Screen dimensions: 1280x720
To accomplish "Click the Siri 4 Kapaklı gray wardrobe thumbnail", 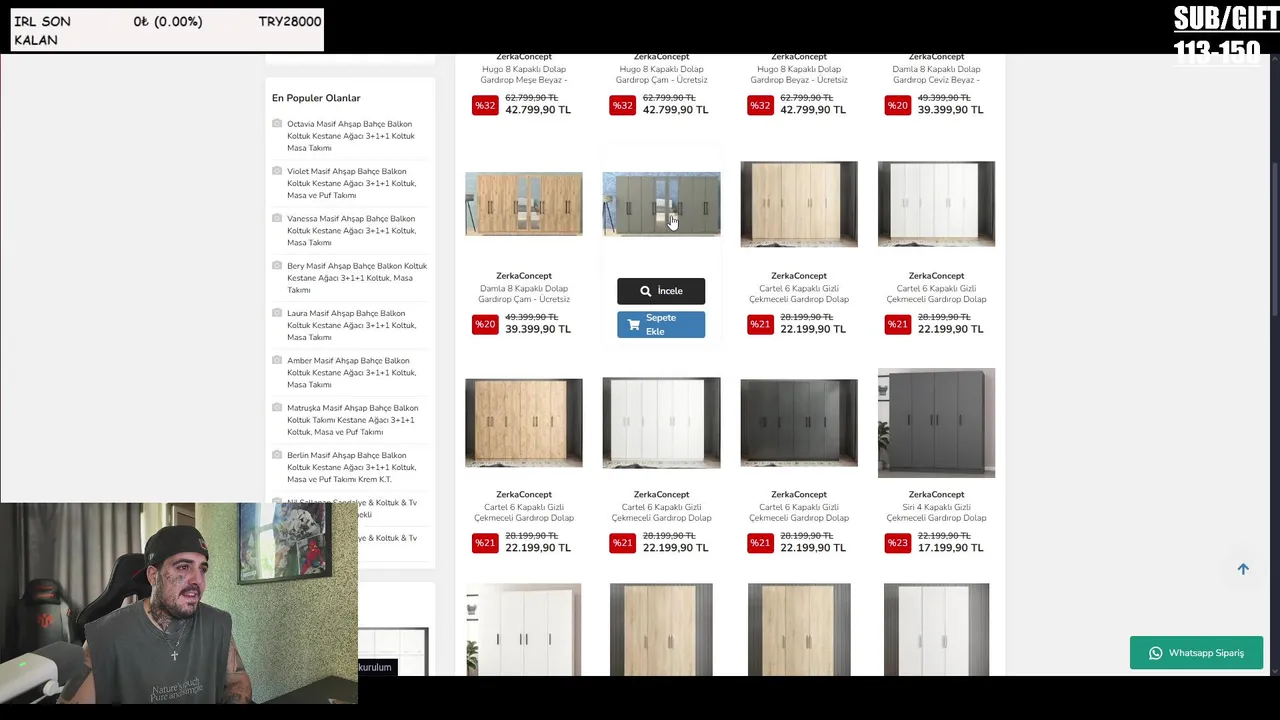I will pos(936,422).
